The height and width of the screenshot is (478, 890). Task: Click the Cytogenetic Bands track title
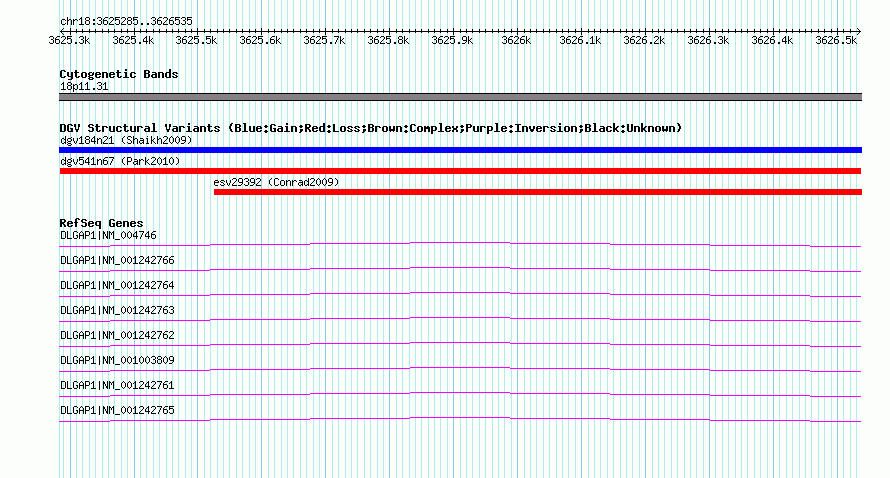[119, 74]
